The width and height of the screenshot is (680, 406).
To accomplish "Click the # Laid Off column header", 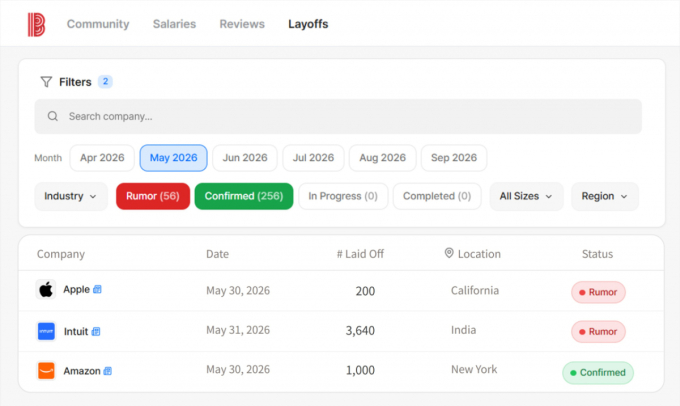I will 360,254.
